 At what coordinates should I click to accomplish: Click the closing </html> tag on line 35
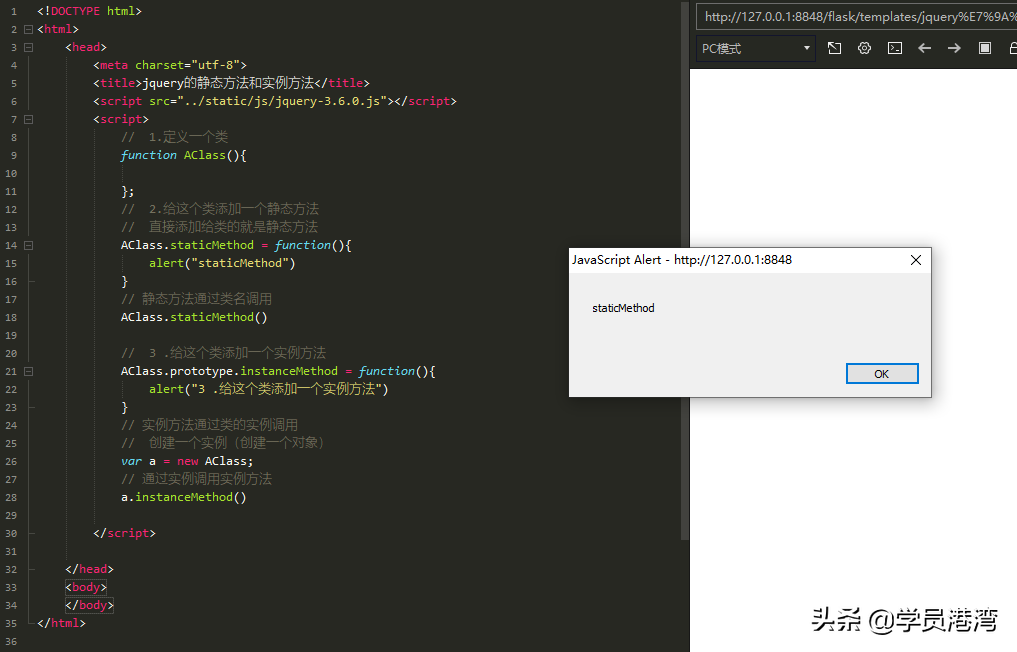tap(61, 623)
